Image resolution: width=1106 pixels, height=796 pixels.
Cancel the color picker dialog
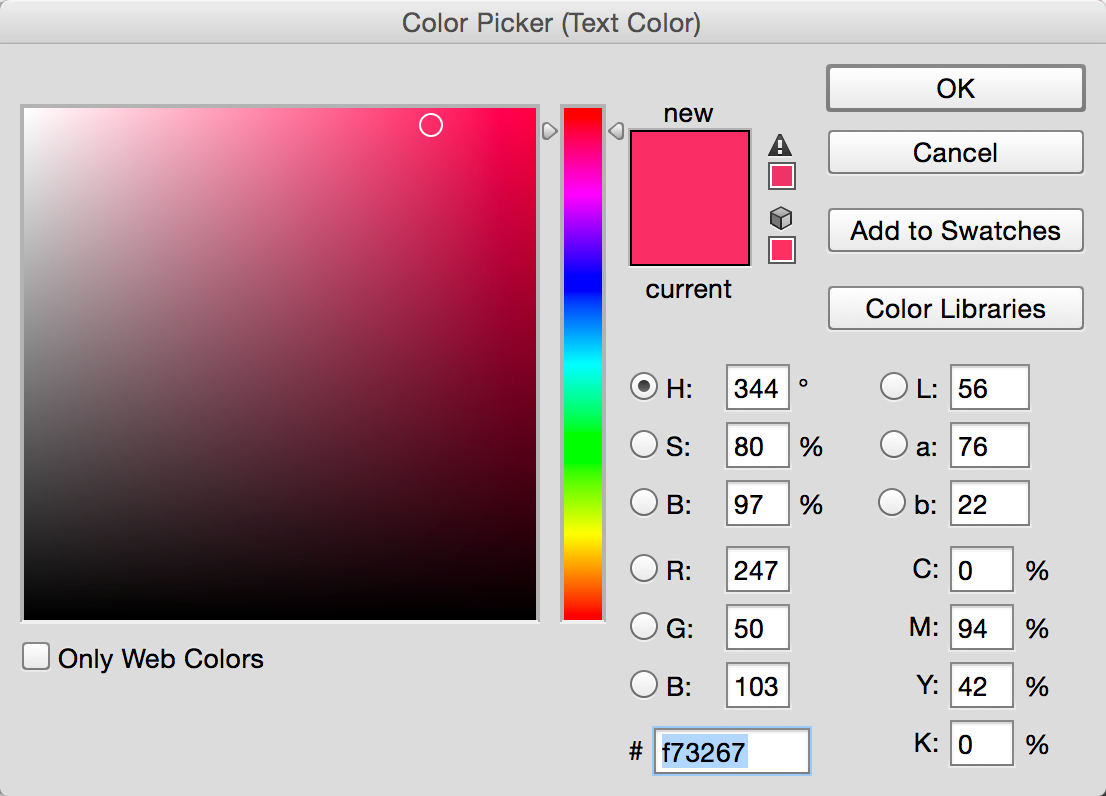(x=954, y=152)
